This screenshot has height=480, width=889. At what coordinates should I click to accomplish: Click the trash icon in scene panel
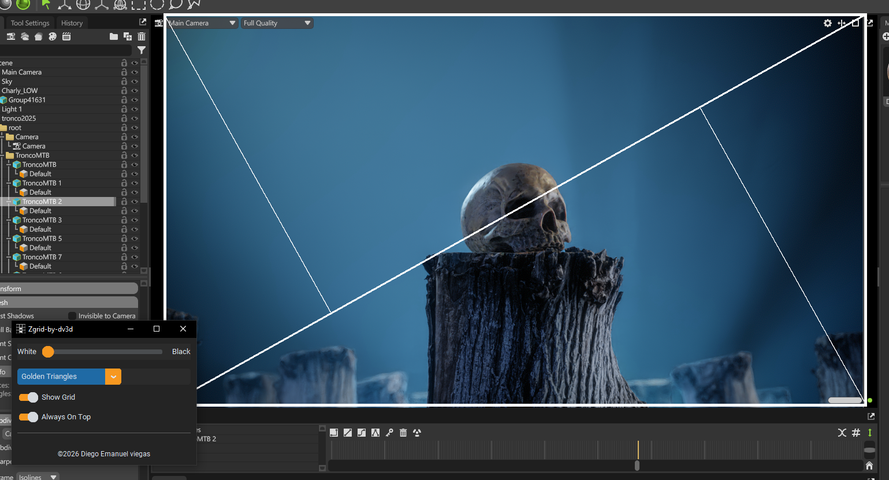coord(141,37)
